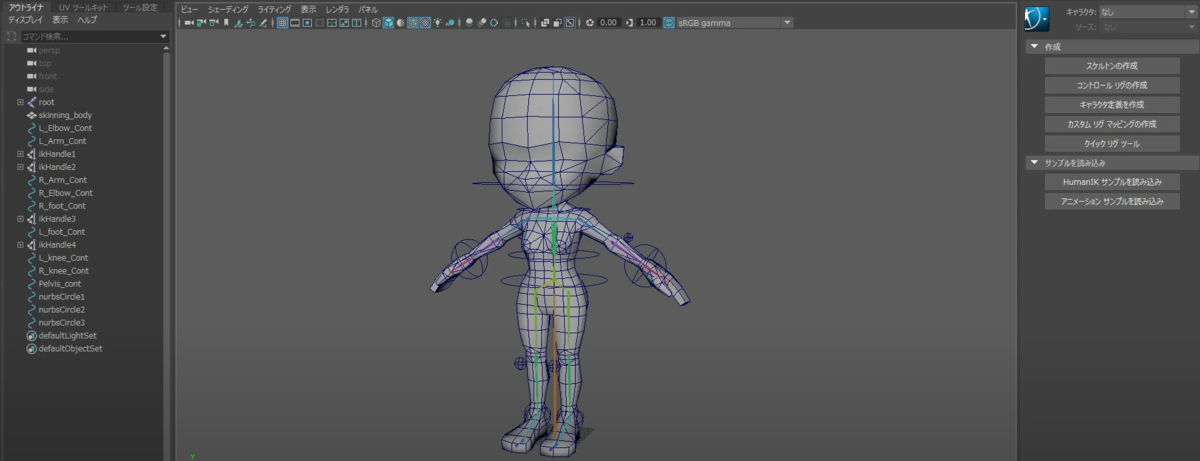Toggle the grid display in viewport toolbar
Image resolution: width=1200 pixels, height=461 pixels.
282,22
